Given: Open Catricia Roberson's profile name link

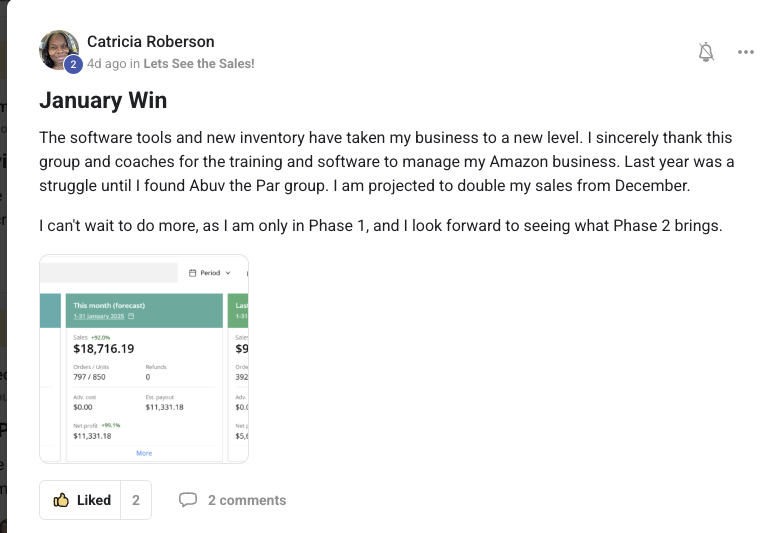Looking at the screenshot, I should 150,41.
